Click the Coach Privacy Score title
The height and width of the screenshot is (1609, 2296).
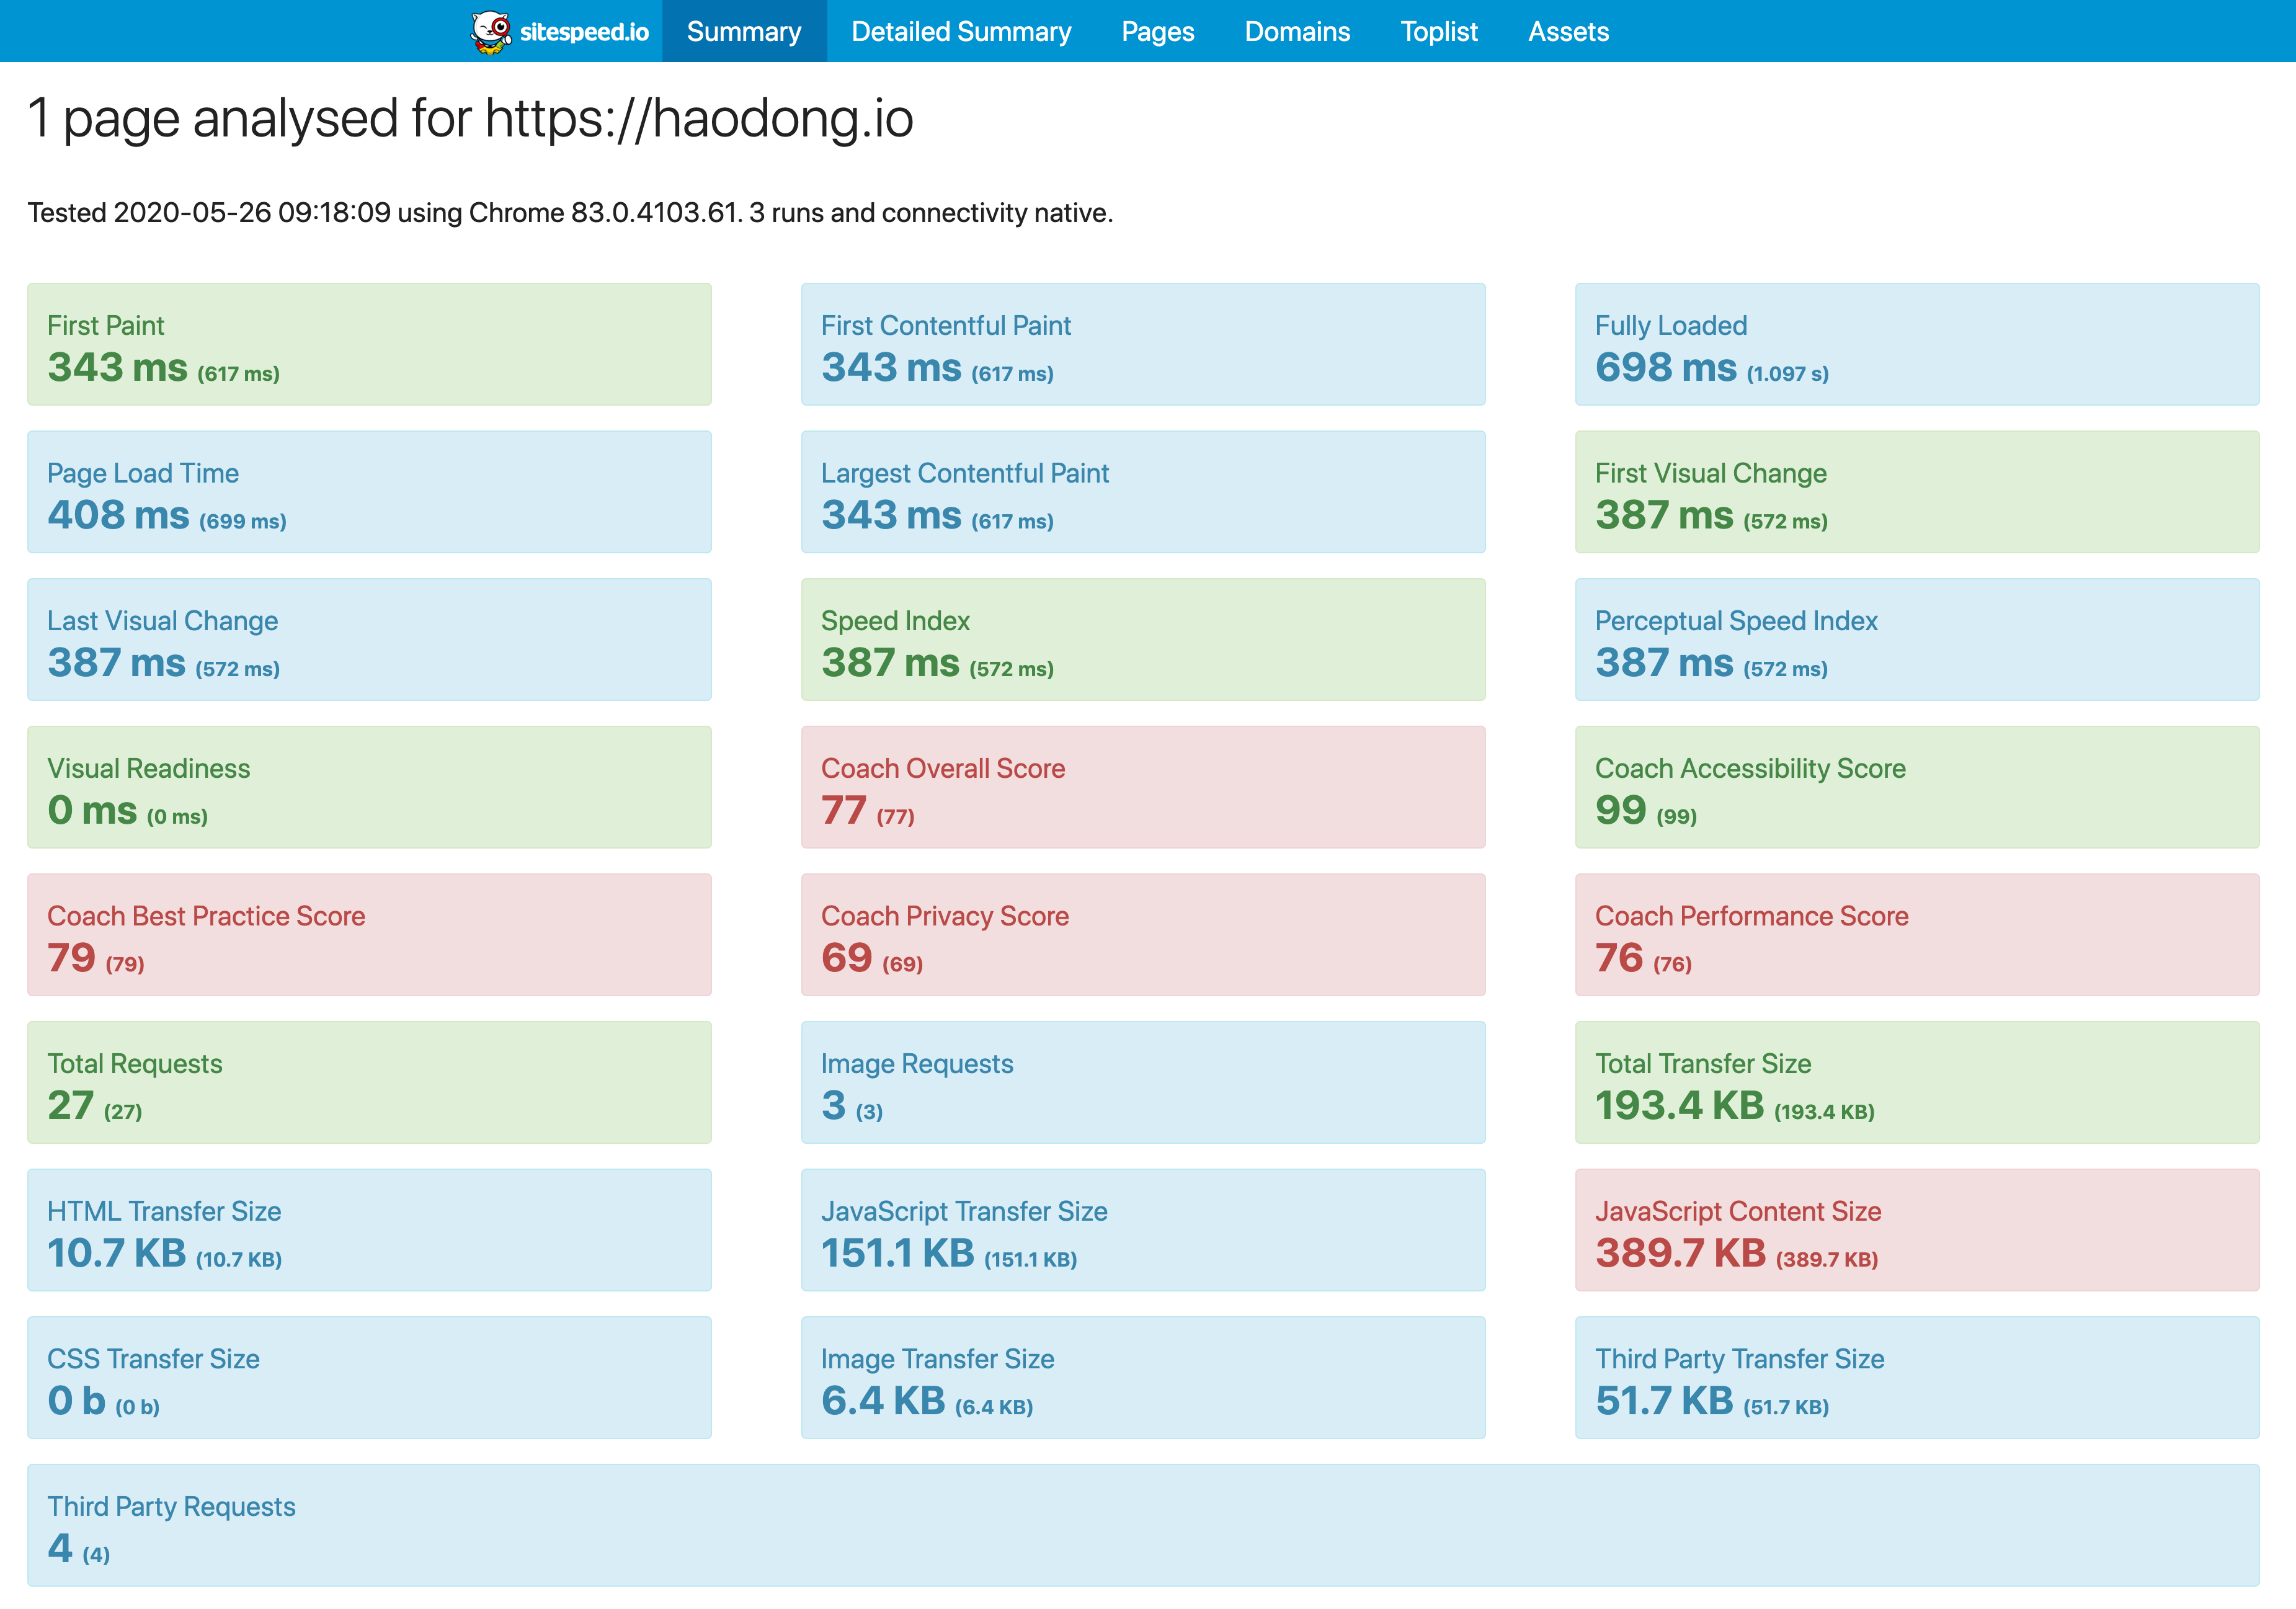[x=944, y=916]
